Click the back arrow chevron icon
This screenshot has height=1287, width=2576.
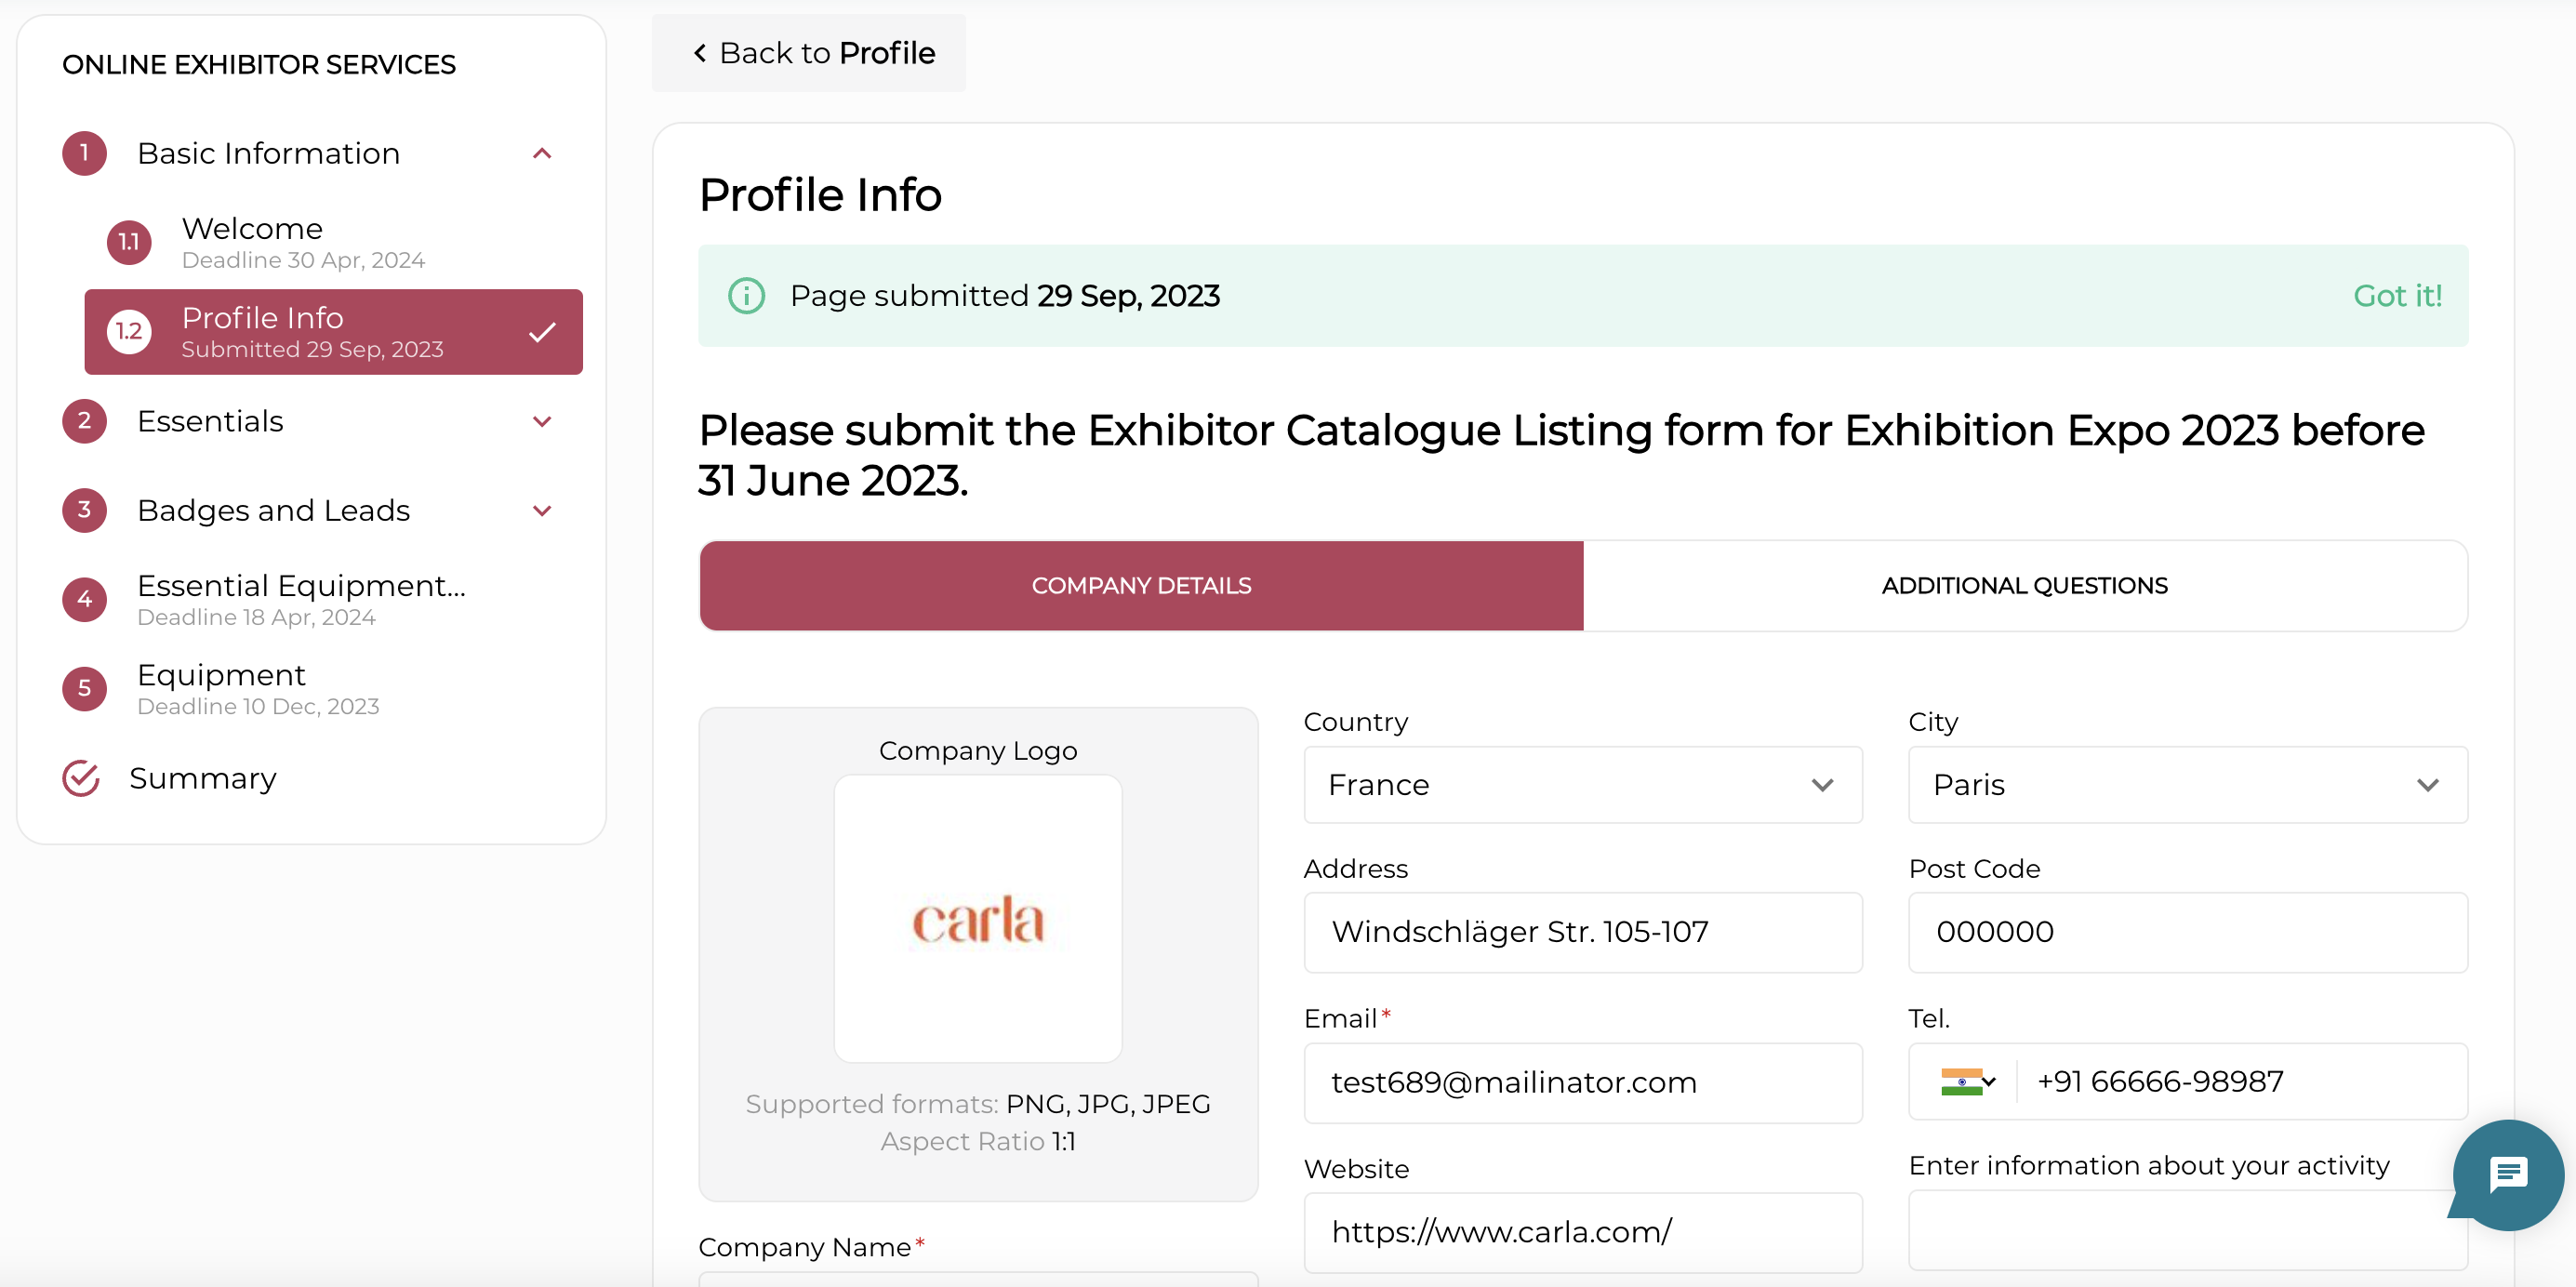700,53
